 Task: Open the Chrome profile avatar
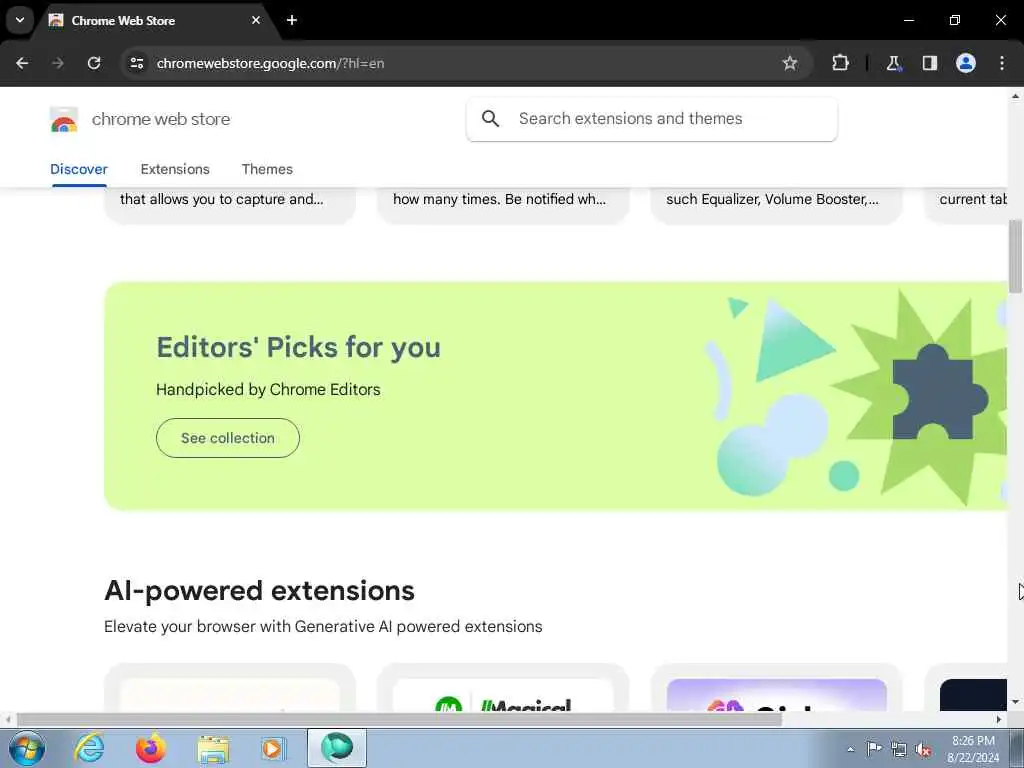point(966,63)
